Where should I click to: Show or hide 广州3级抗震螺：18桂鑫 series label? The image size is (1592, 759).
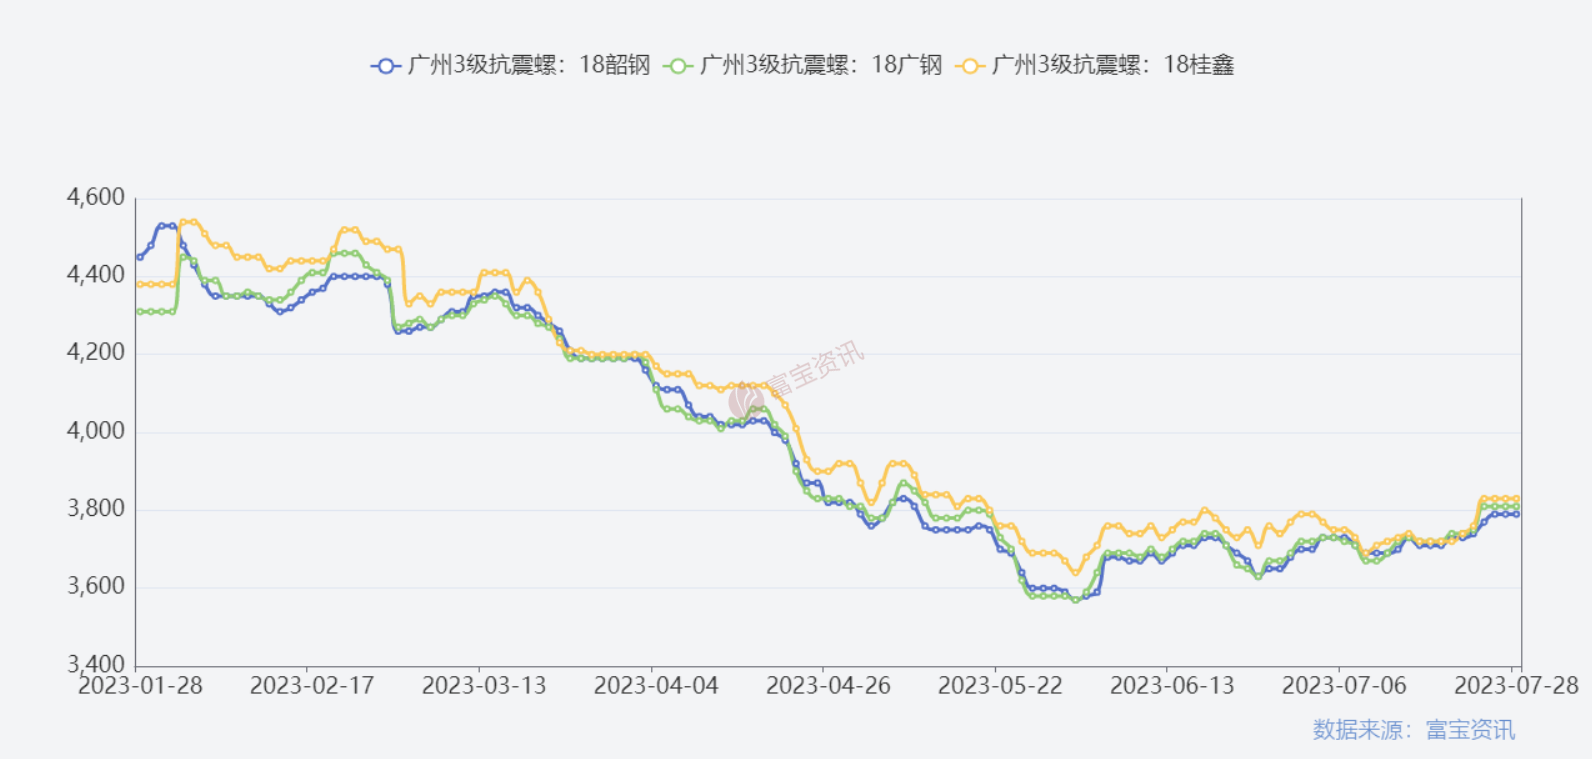click(x=1112, y=66)
